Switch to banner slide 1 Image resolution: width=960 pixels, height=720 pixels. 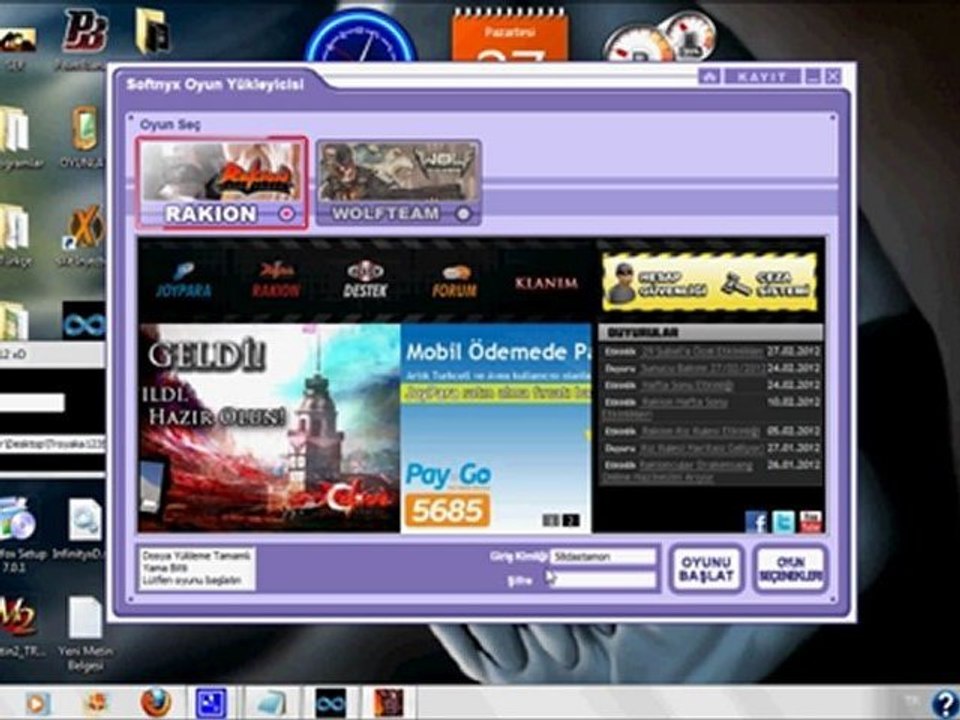(551, 520)
